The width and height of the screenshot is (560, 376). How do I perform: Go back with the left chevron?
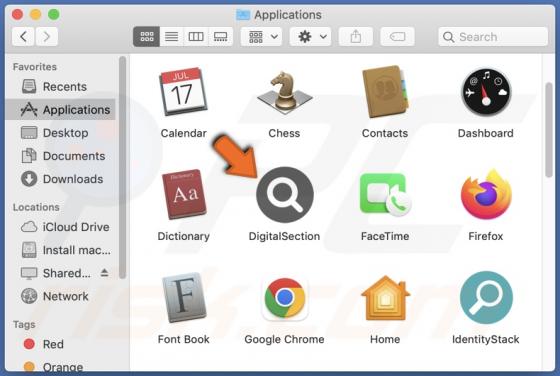23,36
